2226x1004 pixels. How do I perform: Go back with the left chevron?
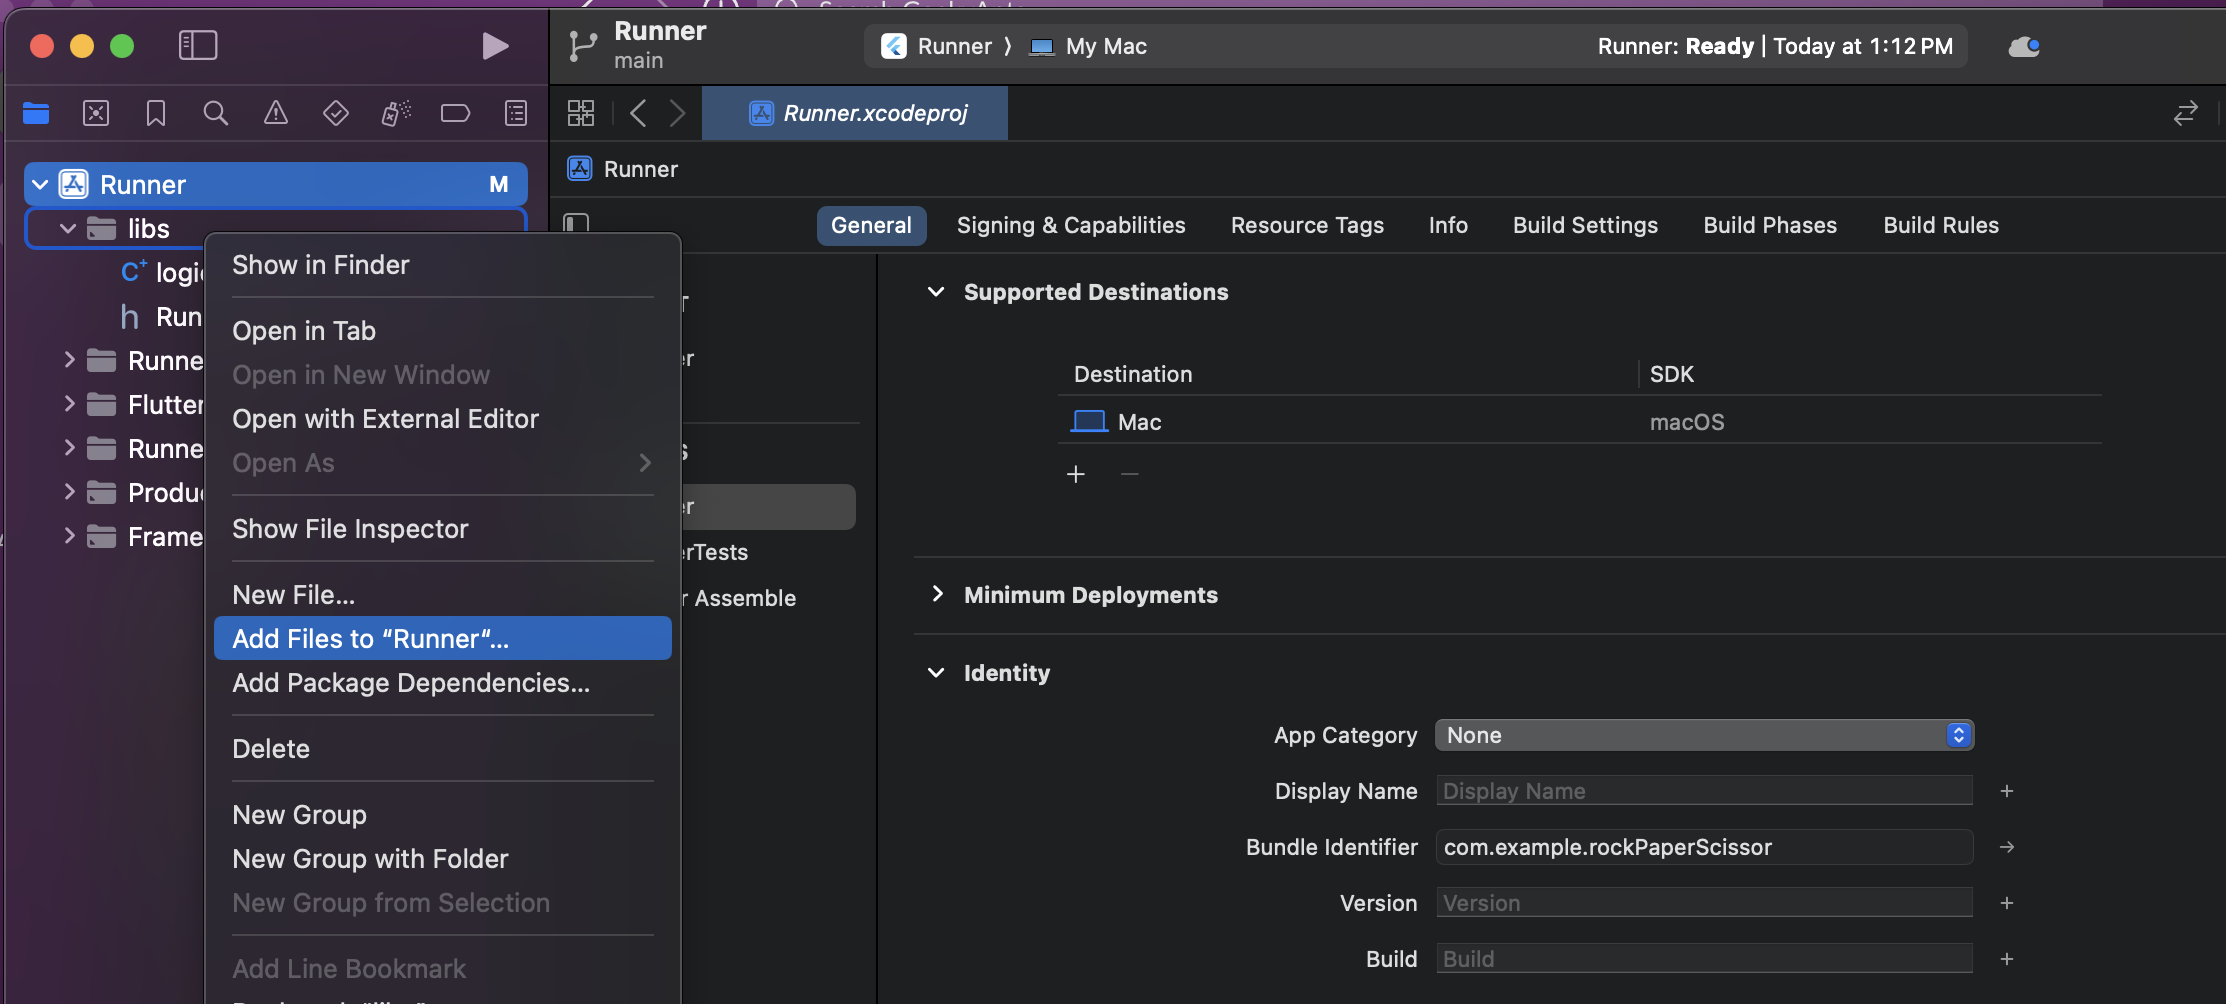[x=638, y=113]
